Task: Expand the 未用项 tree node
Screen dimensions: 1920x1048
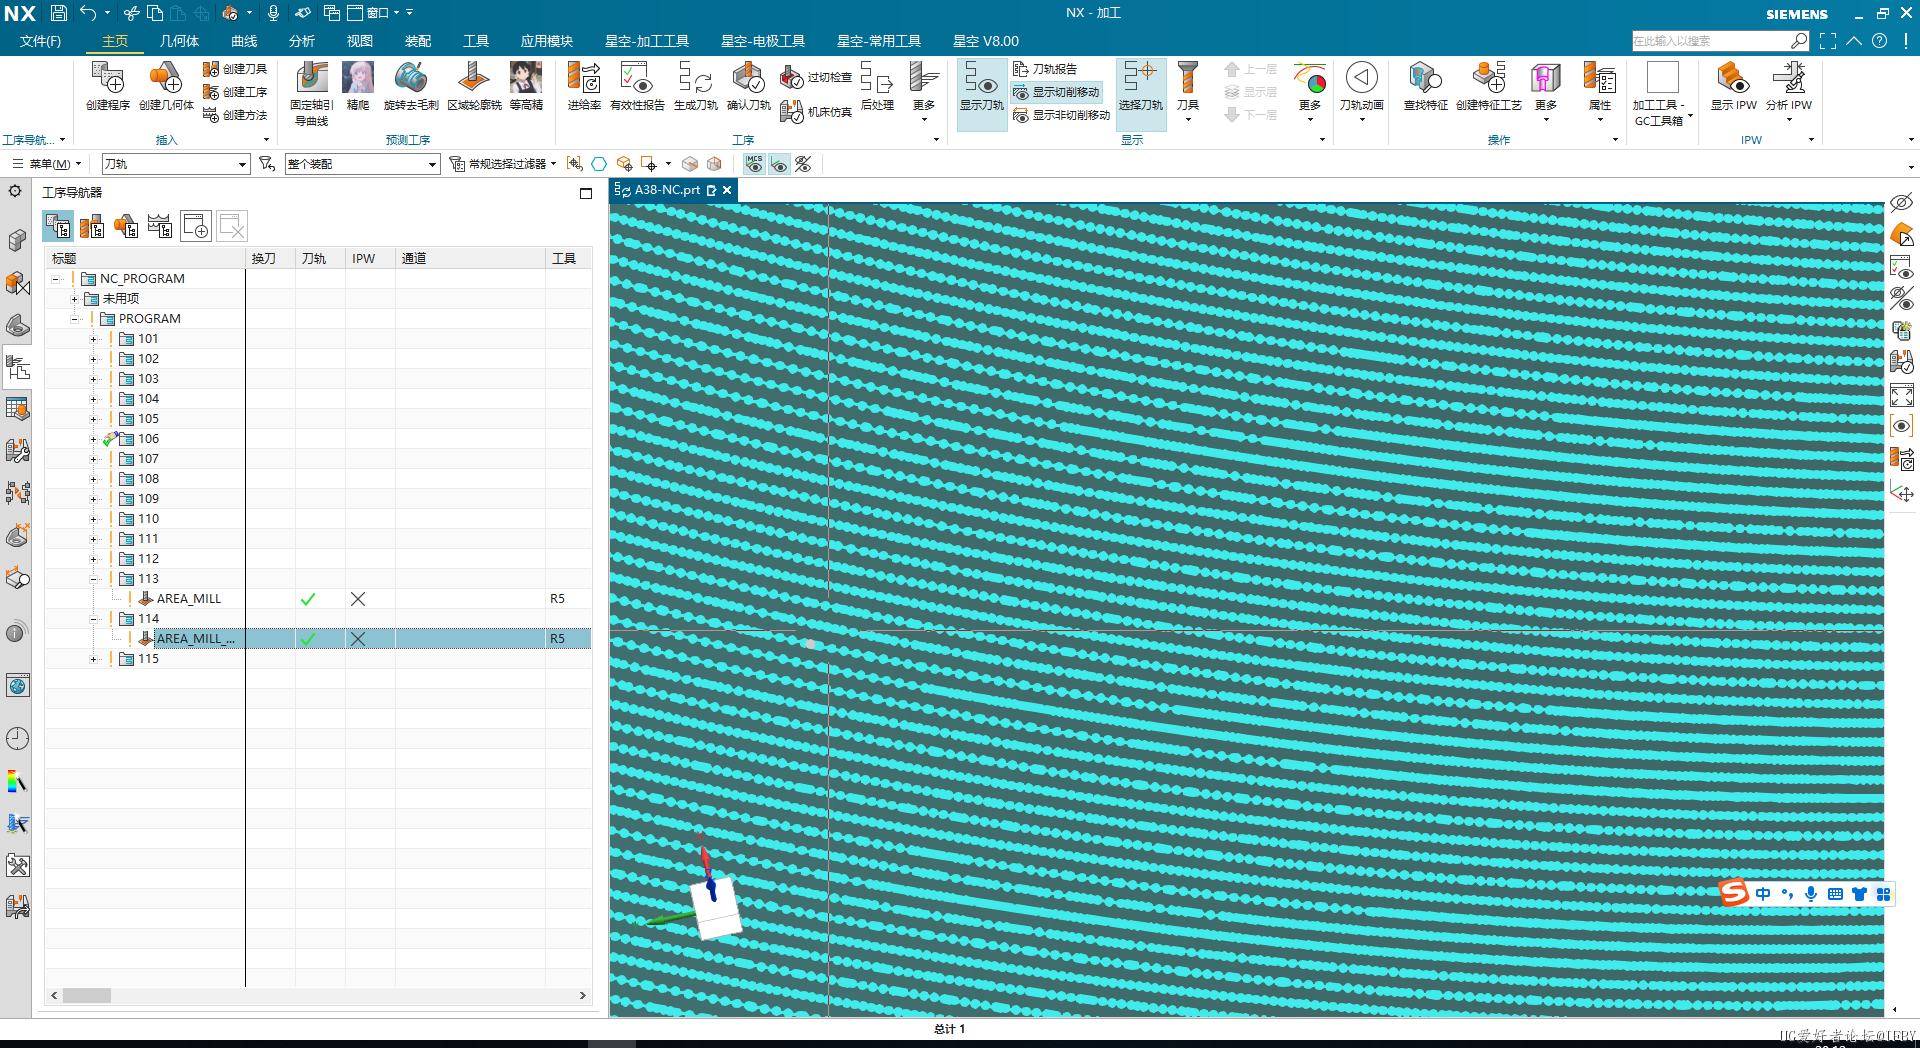Action: (x=74, y=299)
